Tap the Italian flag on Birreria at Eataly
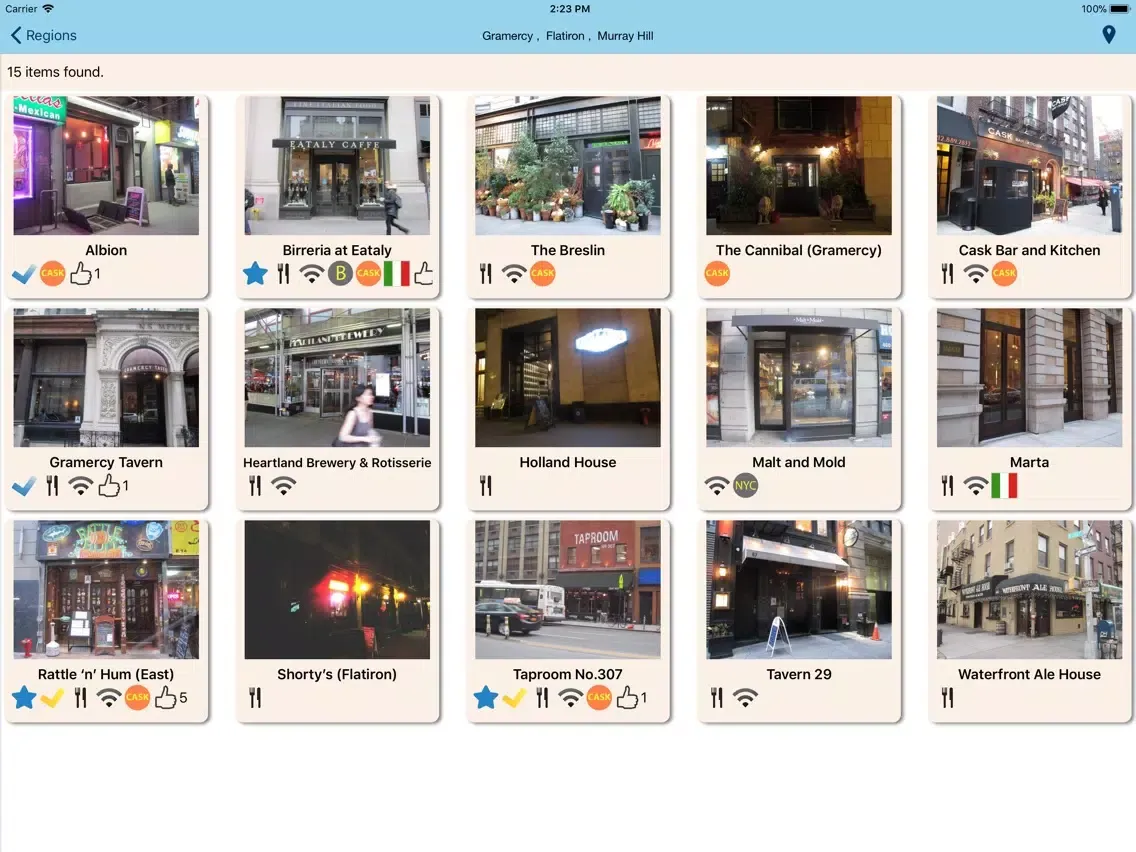This screenshot has width=1136, height=852. click(396, 274)
